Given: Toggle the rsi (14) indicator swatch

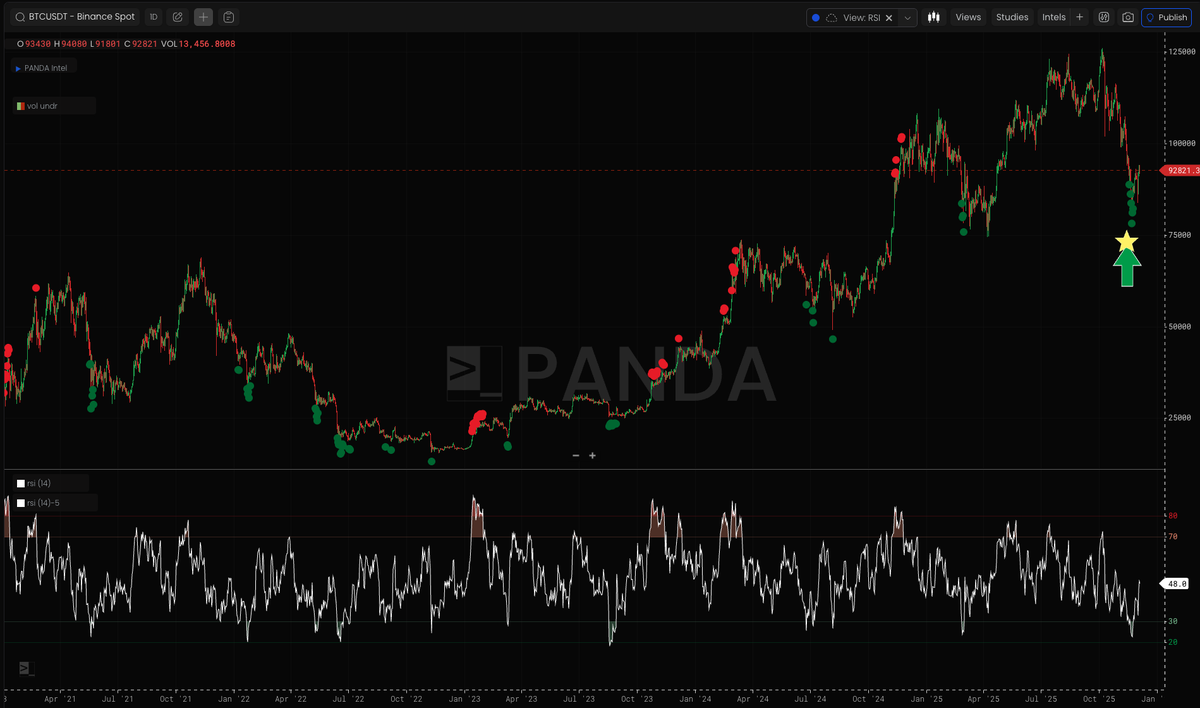Looking at the screenshot, I should click(21, 484).
